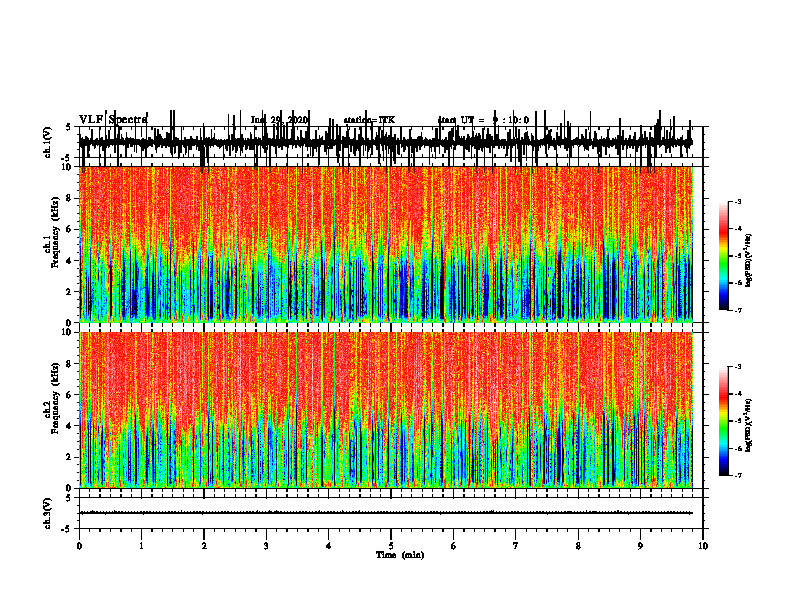Click the '10' tick on the time axis
Viewport: 792px width, 612px height.
point(703,546)
